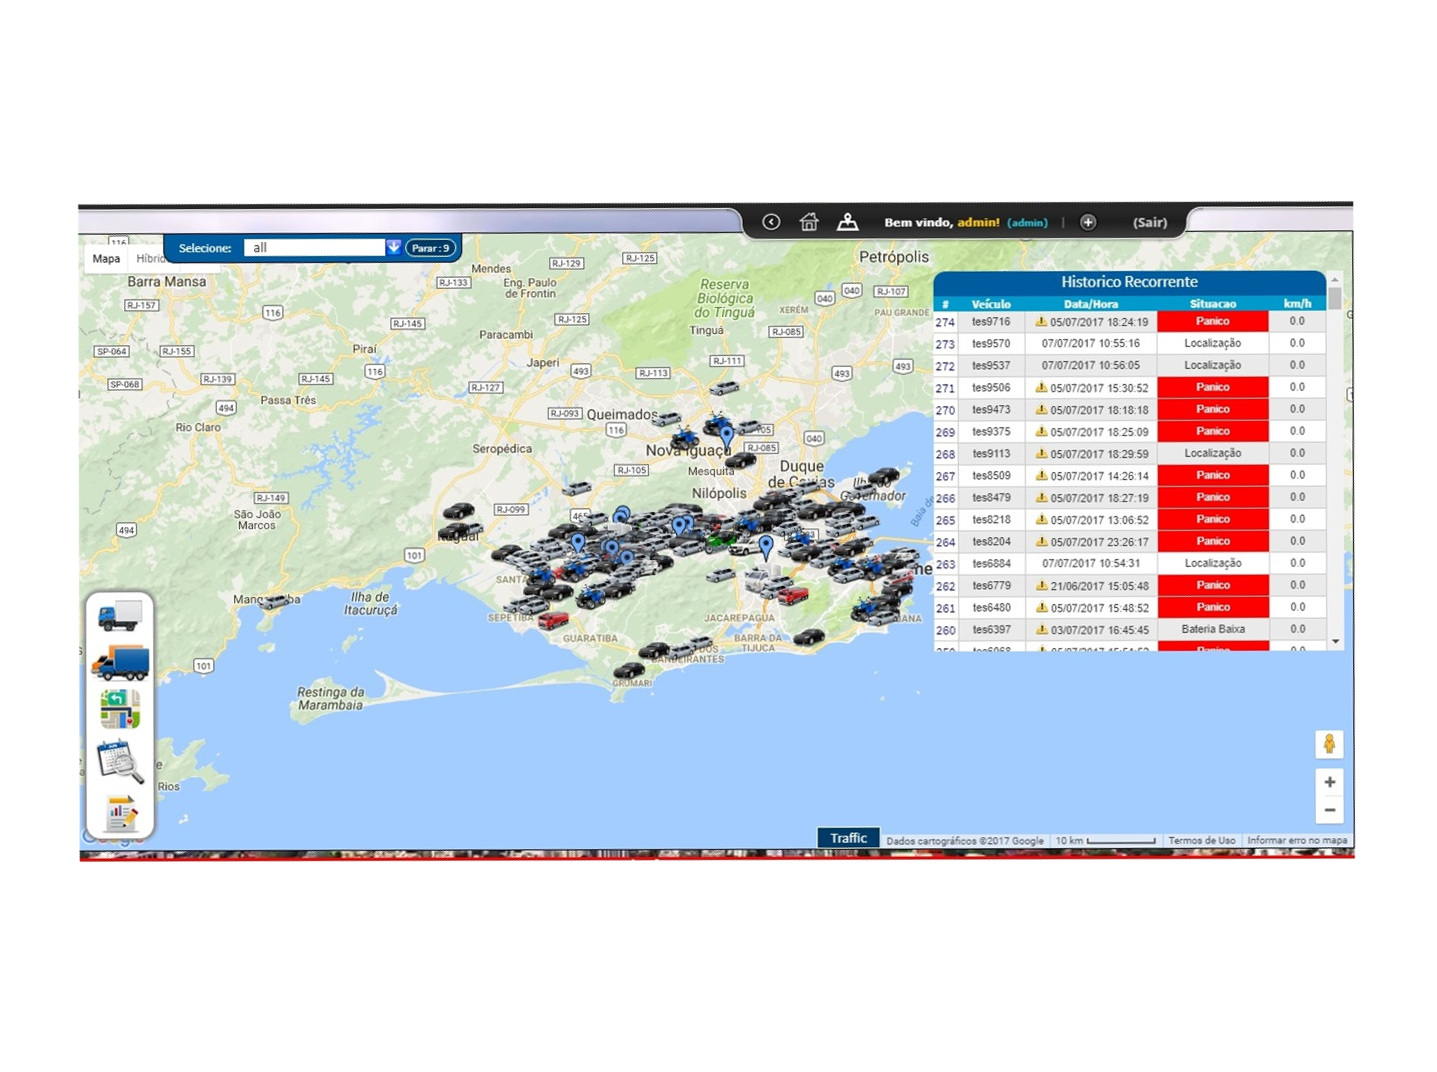1437x1072 pixels.
Task: Open the reports chart document icon
Action: point(121,813)
